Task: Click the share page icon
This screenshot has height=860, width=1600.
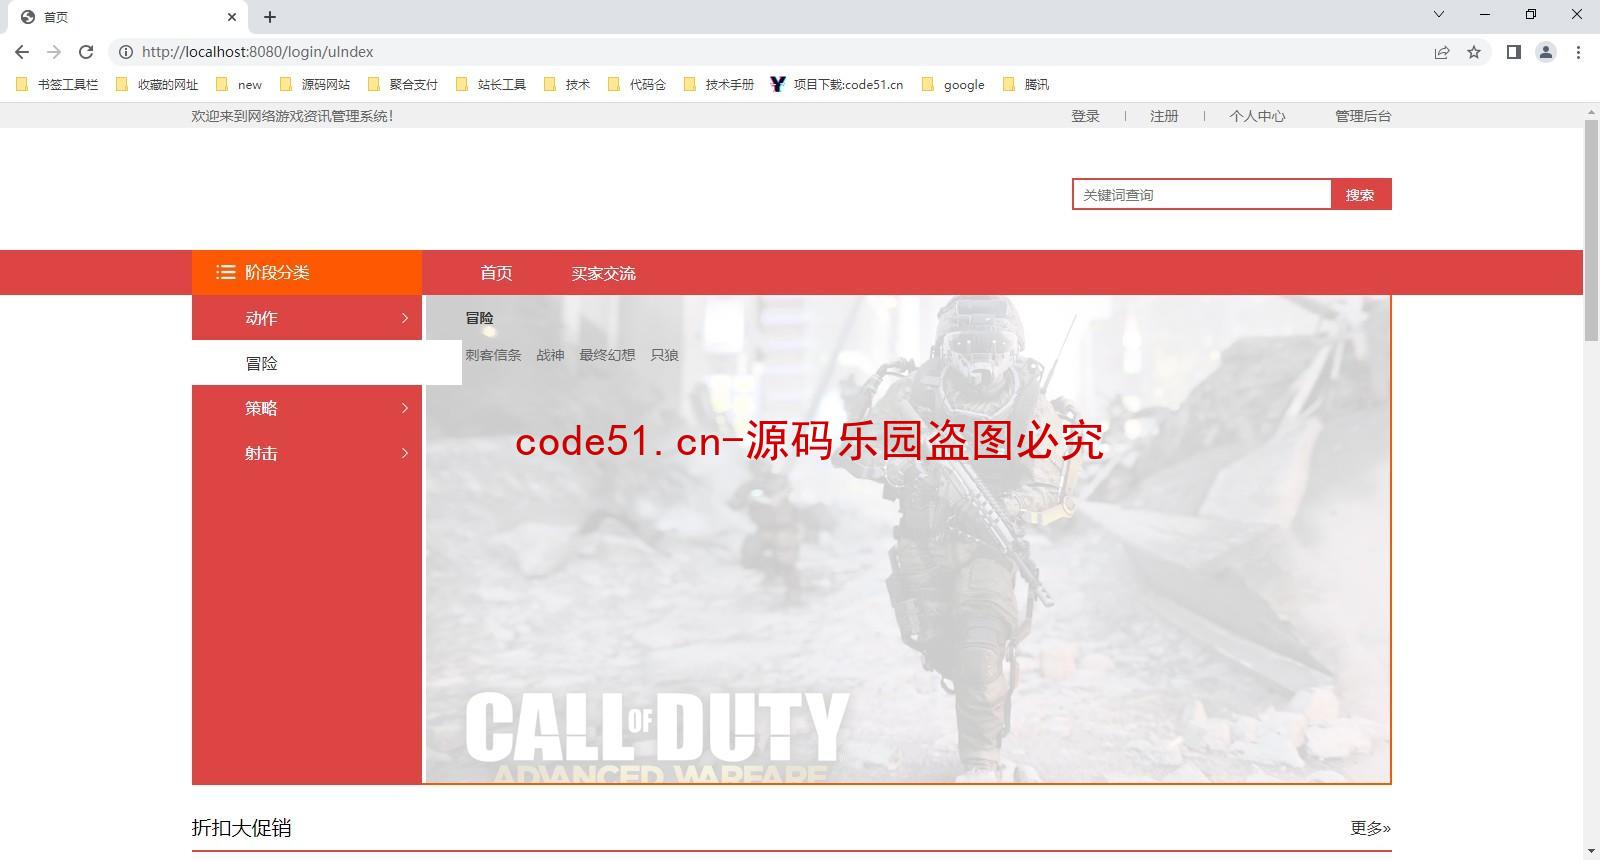Action: point(1442,52)
